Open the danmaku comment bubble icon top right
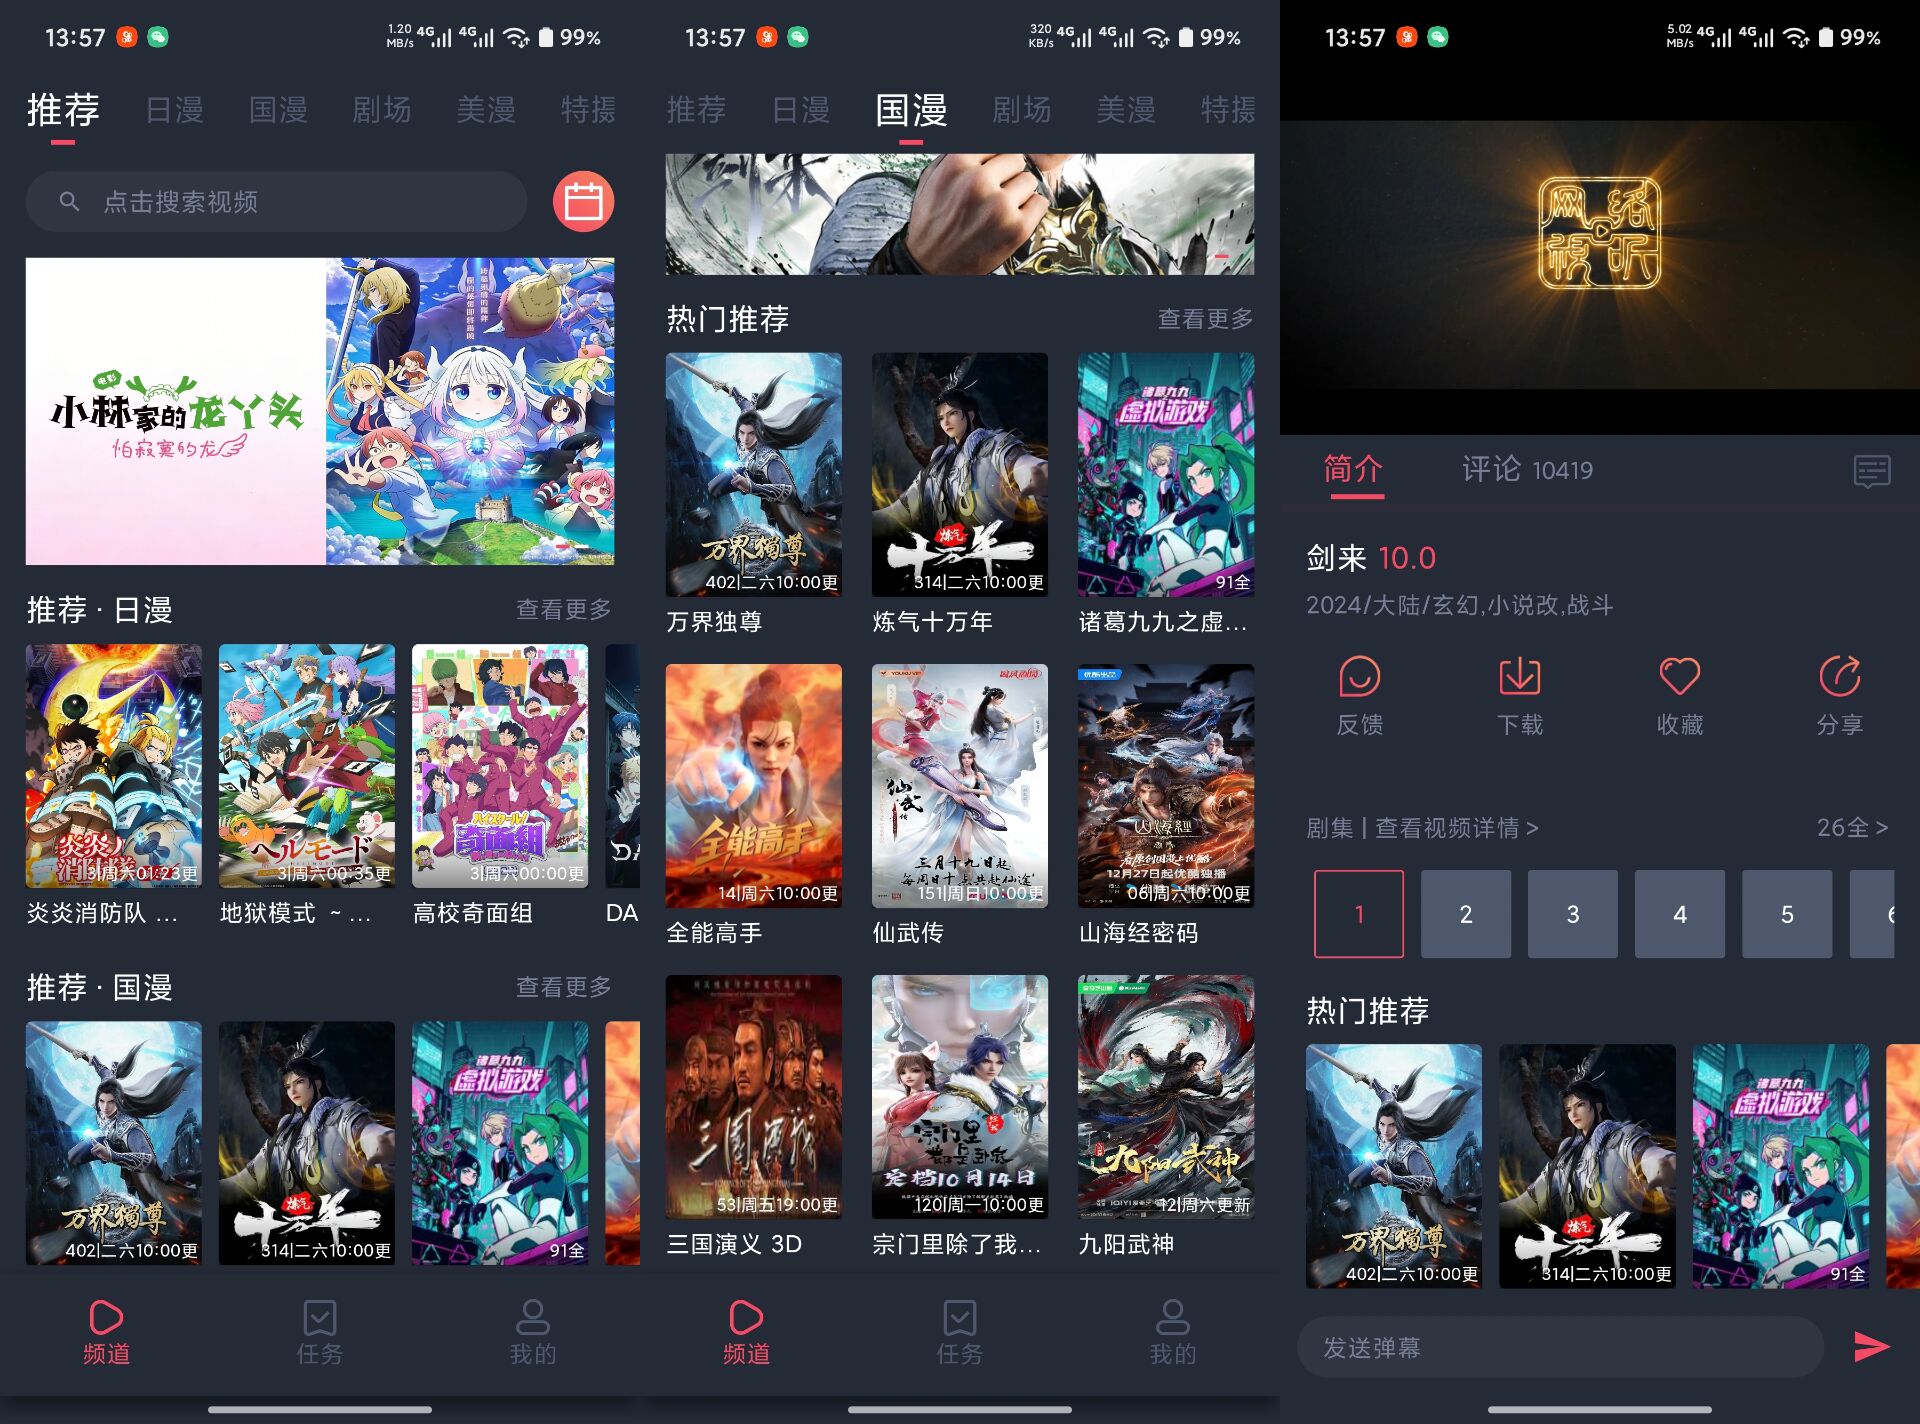Viewport: 1920px width, 1424px height. click(1872, 470)
